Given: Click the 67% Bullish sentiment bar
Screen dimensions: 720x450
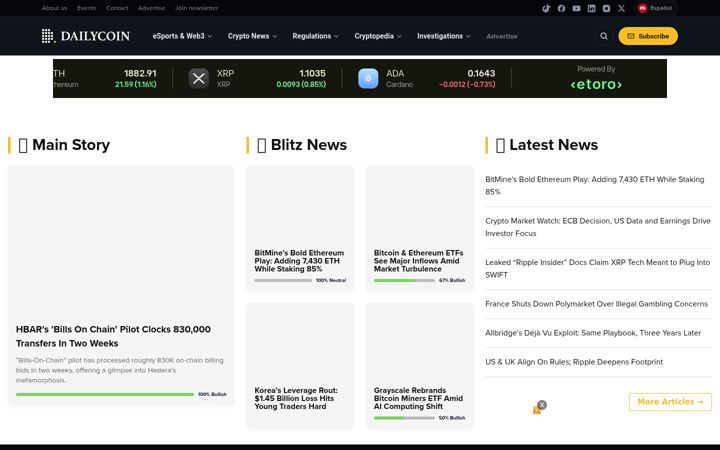Looking at the screenshot, I should coord(404,280).
